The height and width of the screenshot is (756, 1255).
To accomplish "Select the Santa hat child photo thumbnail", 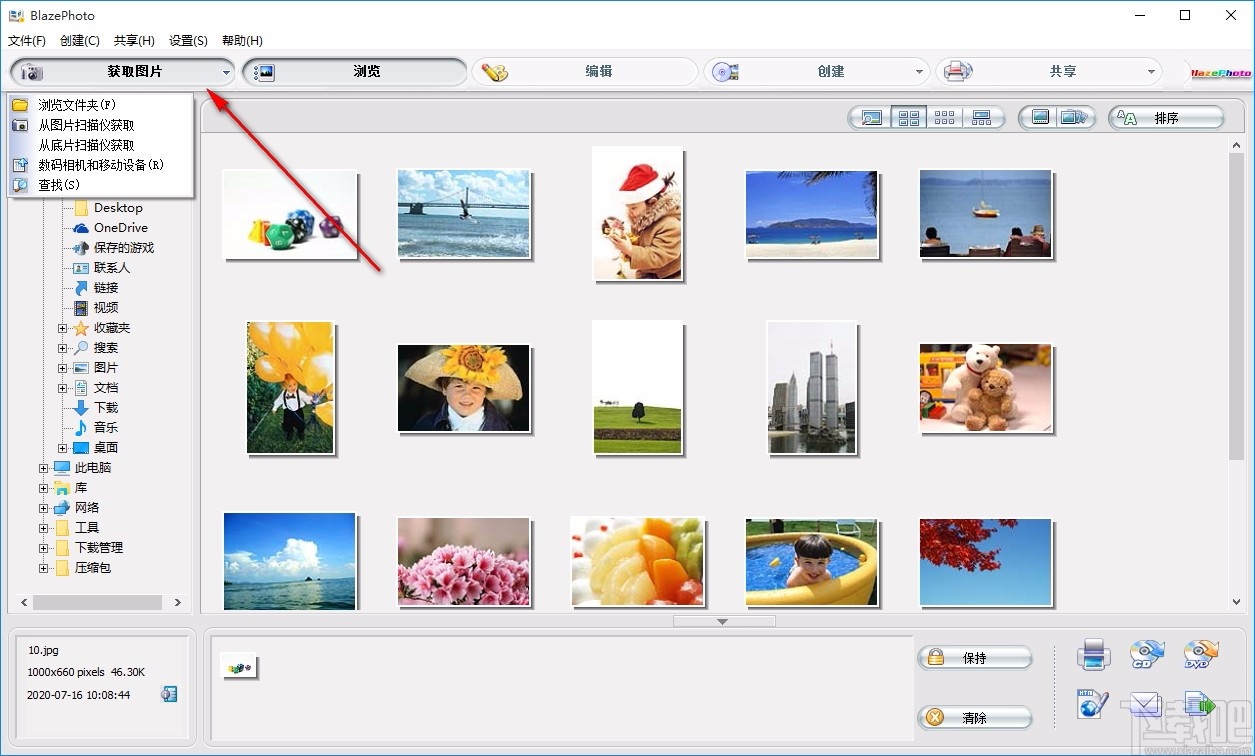I will [637, 214].
